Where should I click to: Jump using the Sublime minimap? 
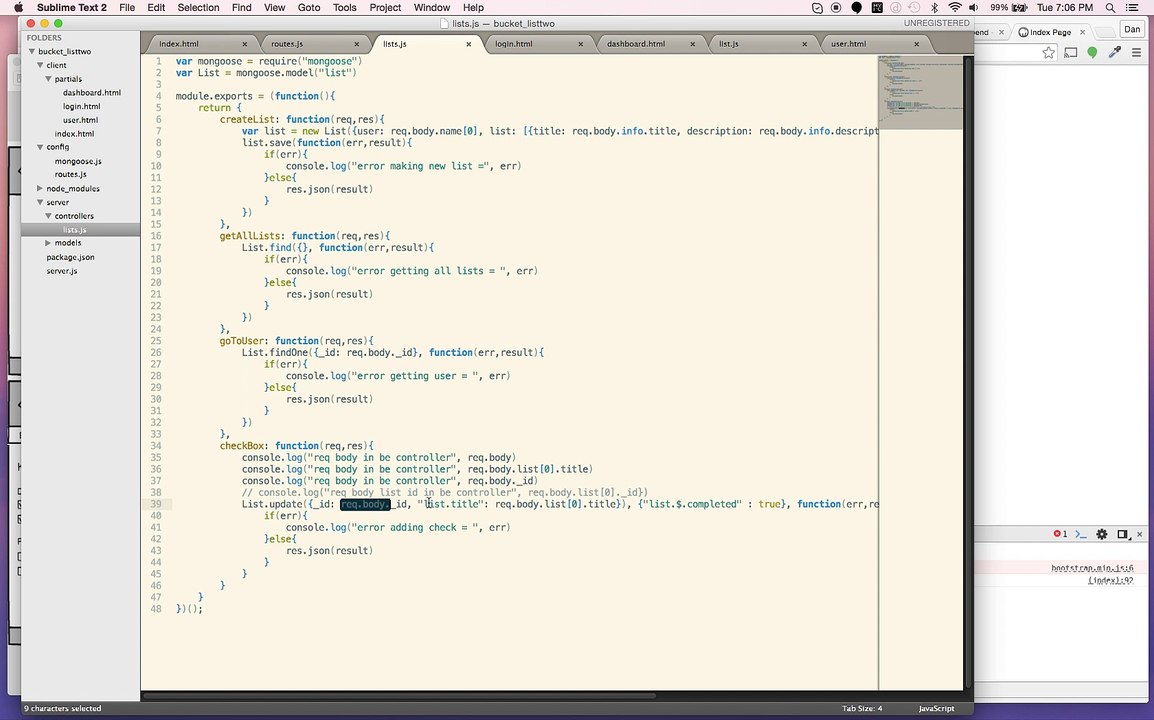(x=920, y=92)
